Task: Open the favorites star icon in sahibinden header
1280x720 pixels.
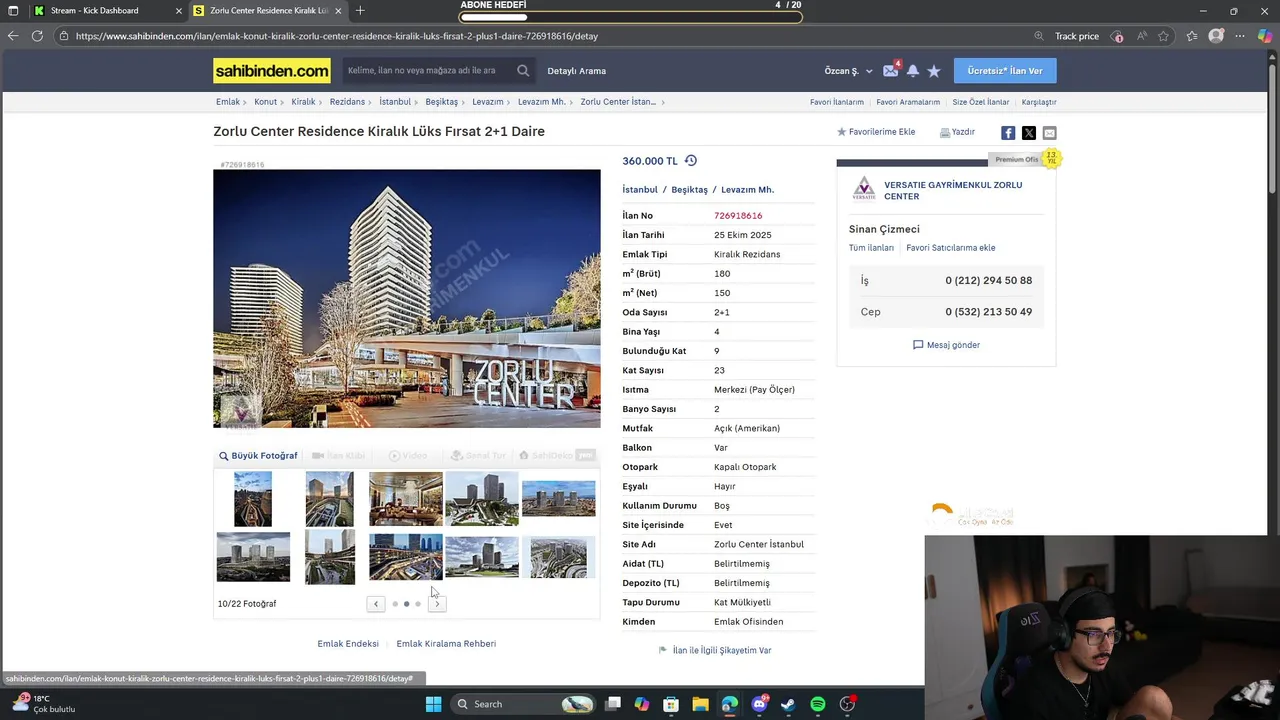Action: (934, 71)
